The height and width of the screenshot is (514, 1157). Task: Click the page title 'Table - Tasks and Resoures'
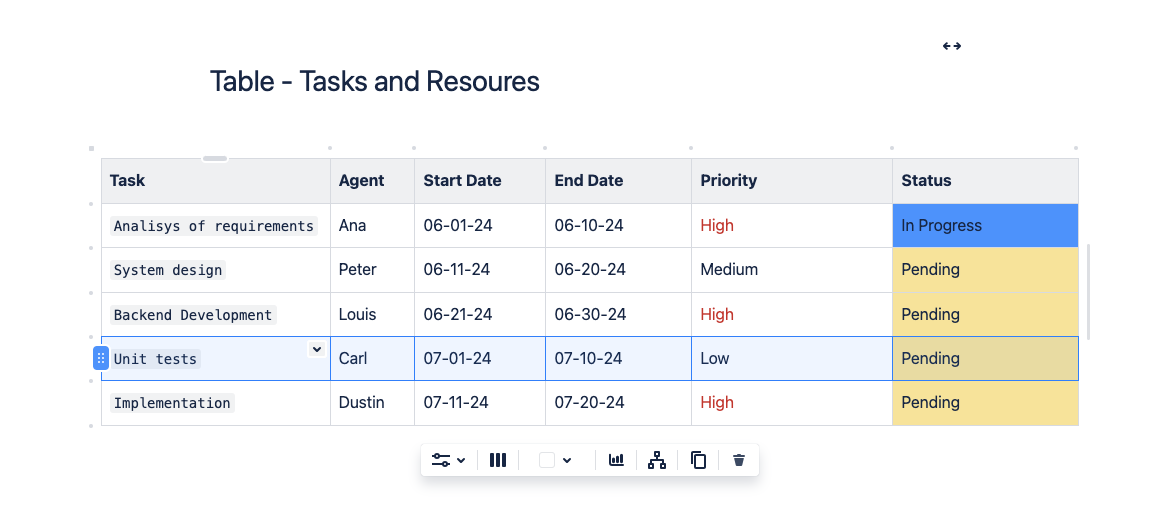pos(374,81)
